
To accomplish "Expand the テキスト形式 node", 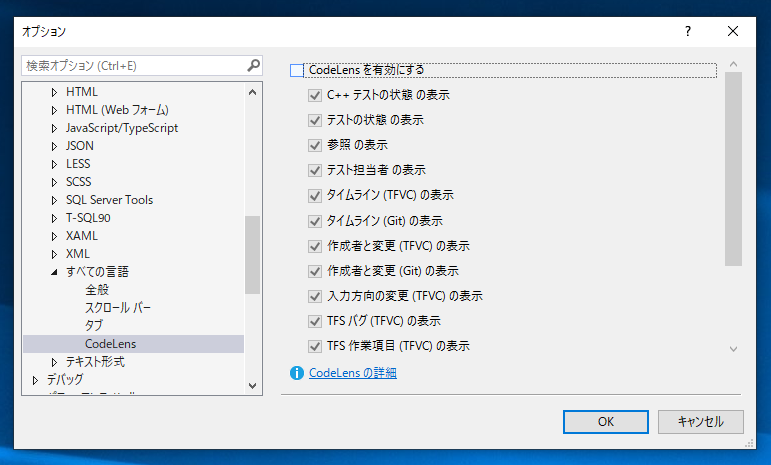I will tap(55, 362).
